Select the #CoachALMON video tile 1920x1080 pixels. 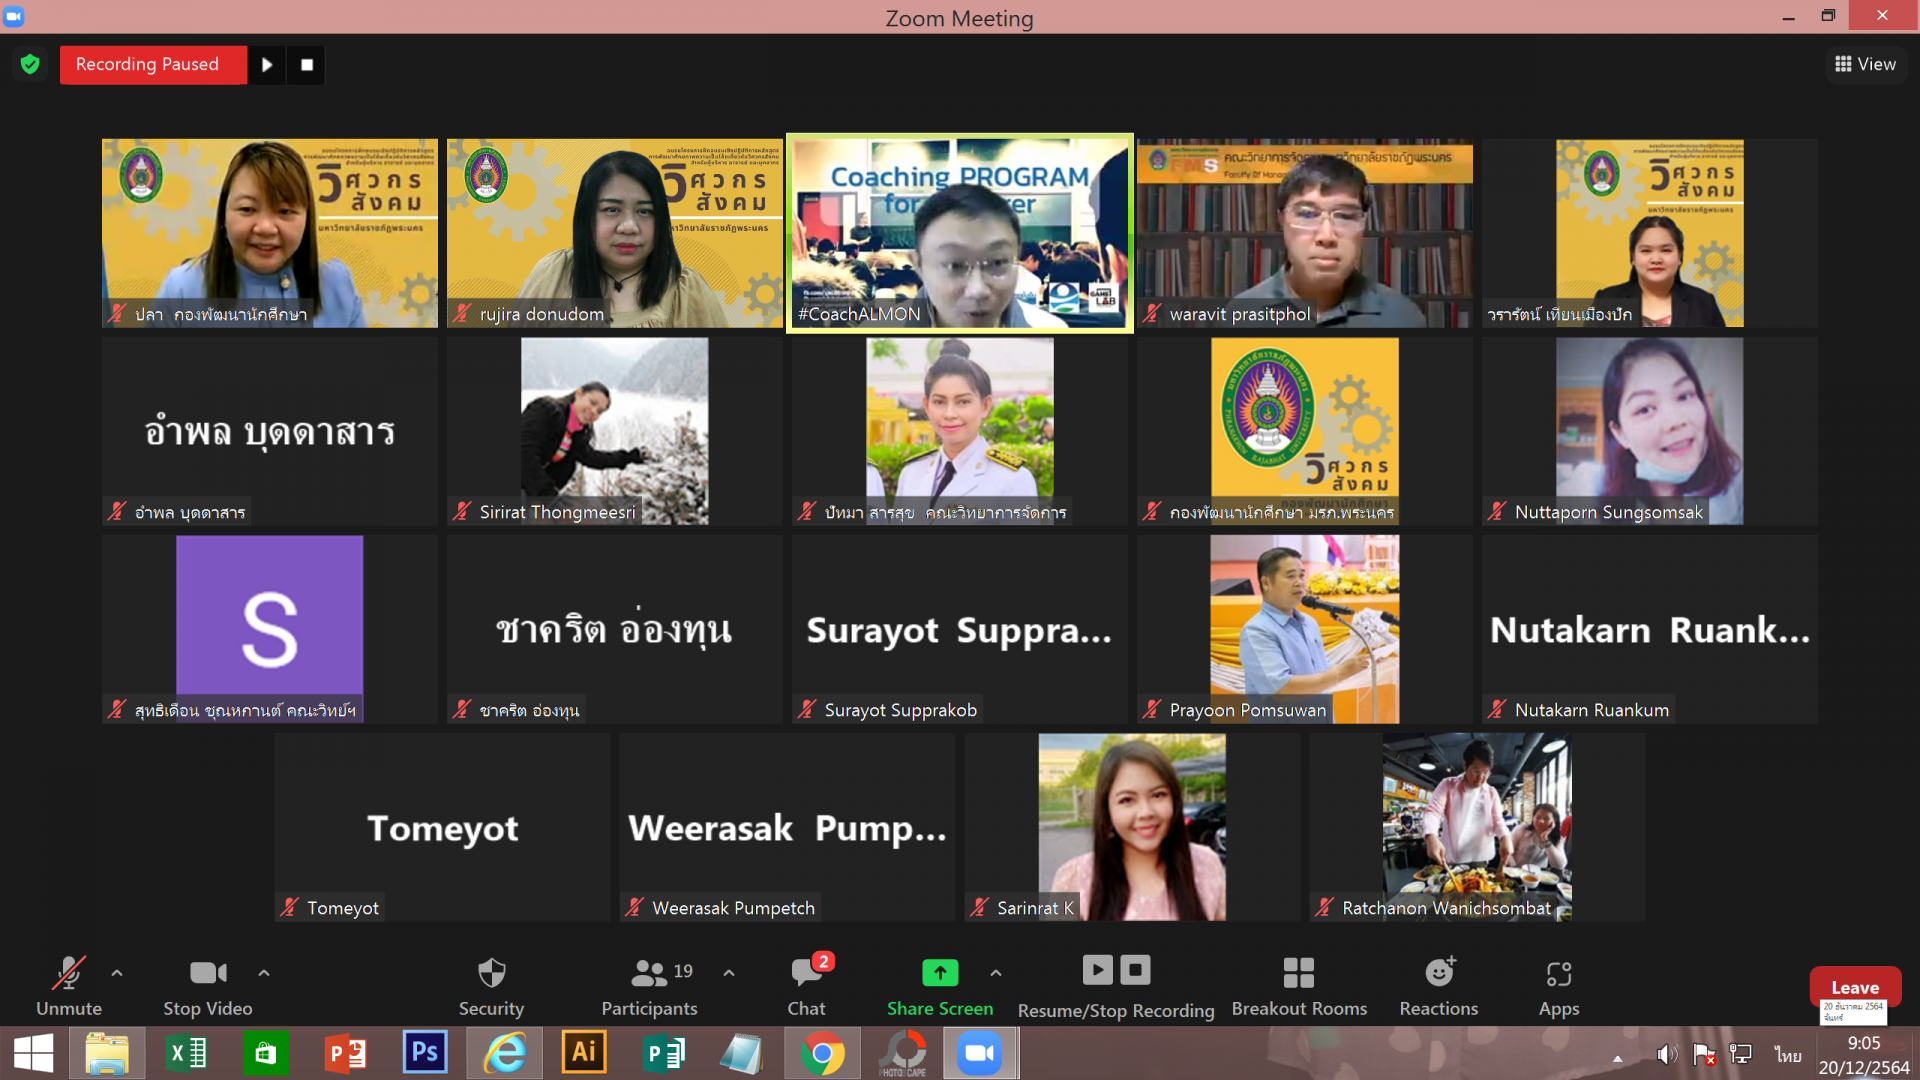[x=959, y=232]
